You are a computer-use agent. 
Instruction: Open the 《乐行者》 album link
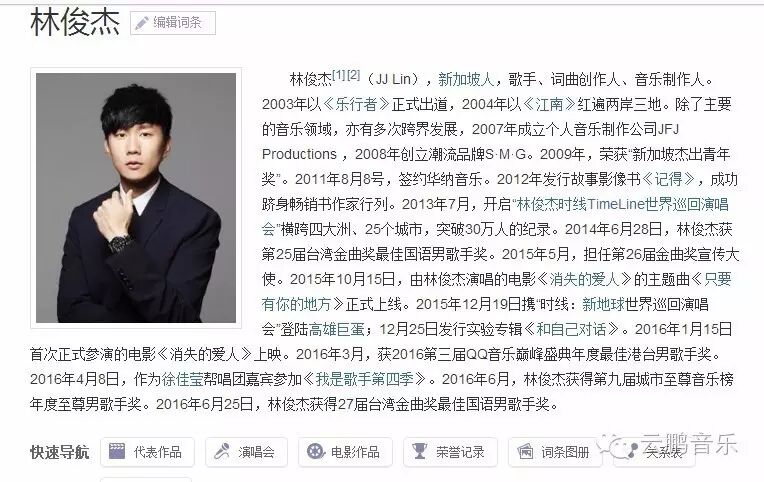tap(356, 104)
